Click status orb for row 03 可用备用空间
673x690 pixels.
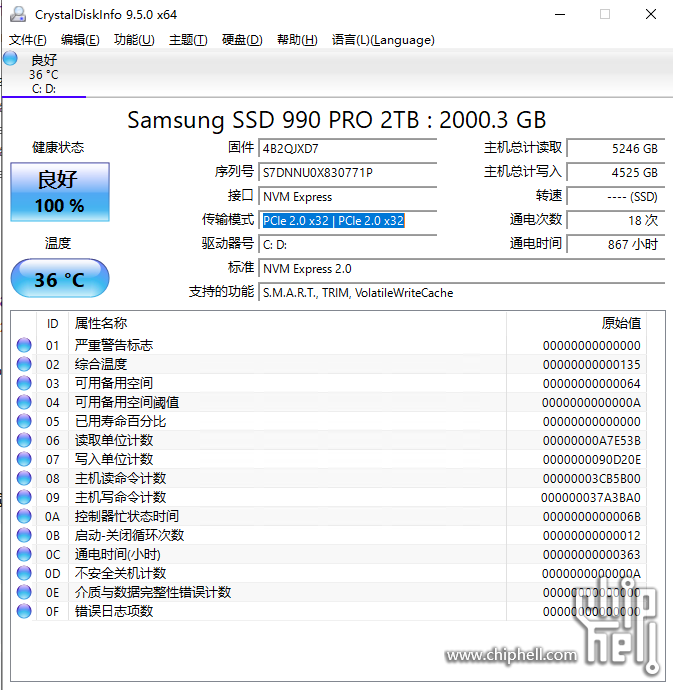(x=24, y=383)
